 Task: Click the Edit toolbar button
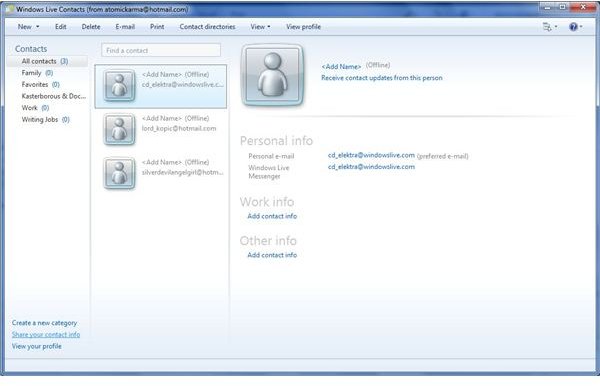click(x=60, y=27)
